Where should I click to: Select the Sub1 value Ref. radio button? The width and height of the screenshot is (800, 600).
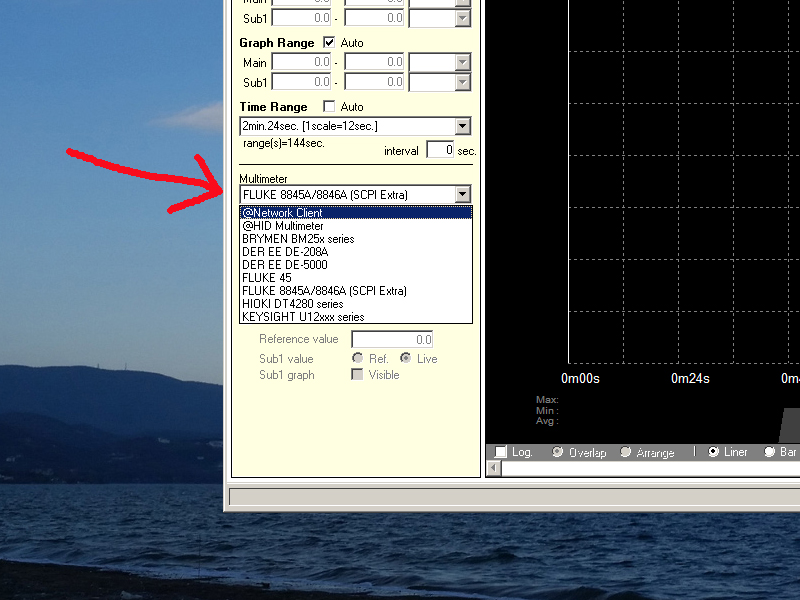click(x=358, y=358)
